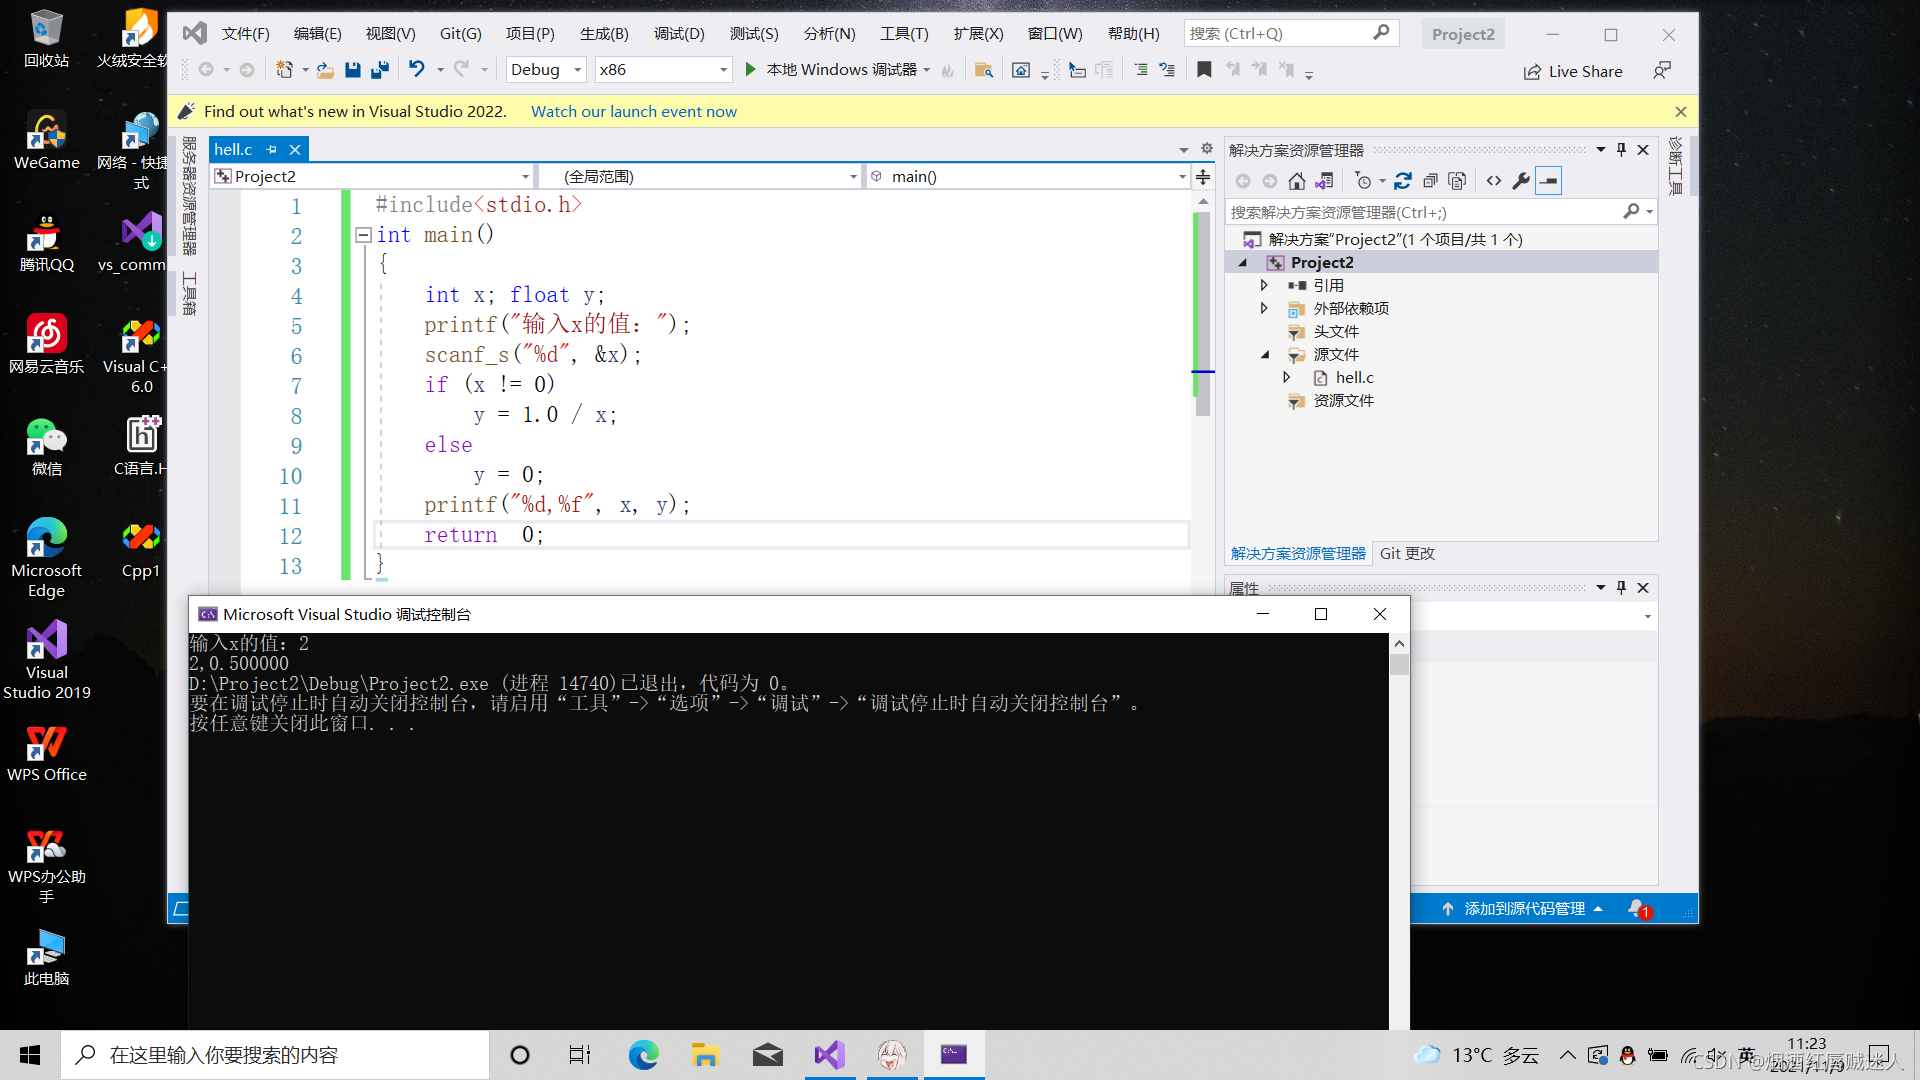This screenshot has width=1920, height=1080.
Task: Click the bookmark icon in toolbar
Action: [x=1204, y=70]
